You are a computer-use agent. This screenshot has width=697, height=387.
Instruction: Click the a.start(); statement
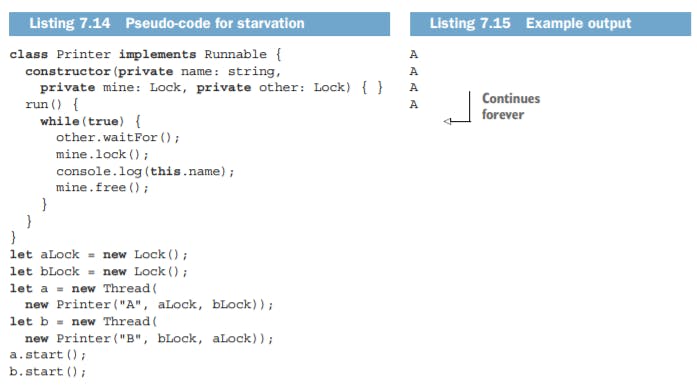point(48,355)
